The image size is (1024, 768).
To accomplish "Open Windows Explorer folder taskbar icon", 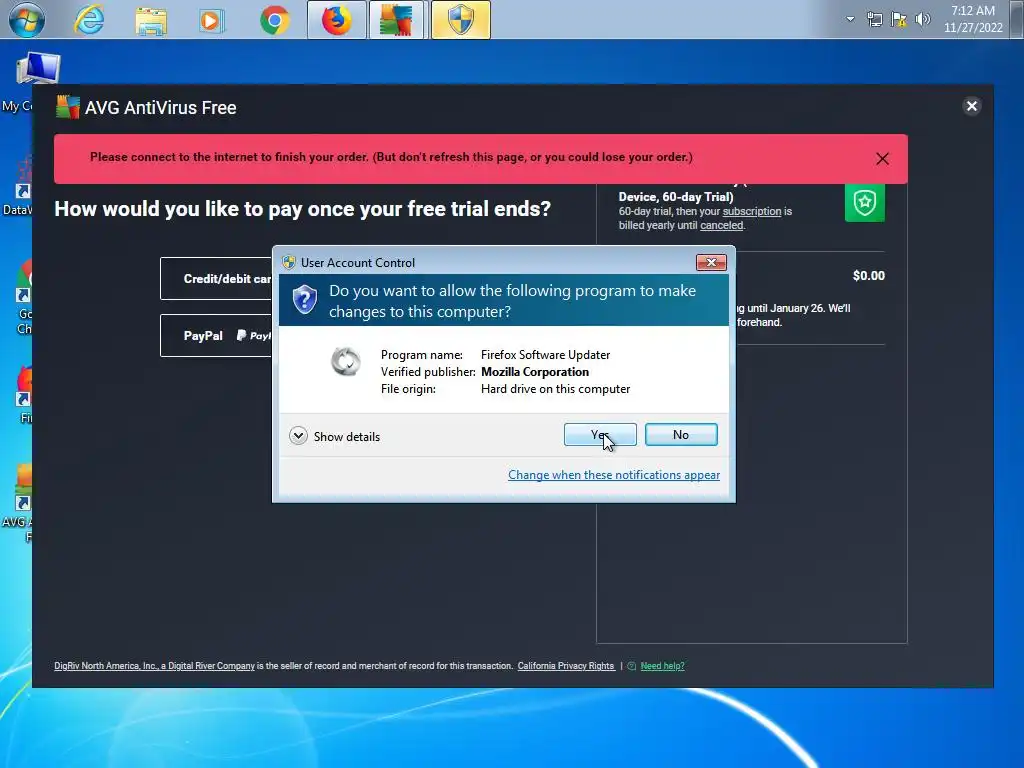I will 151,20.
